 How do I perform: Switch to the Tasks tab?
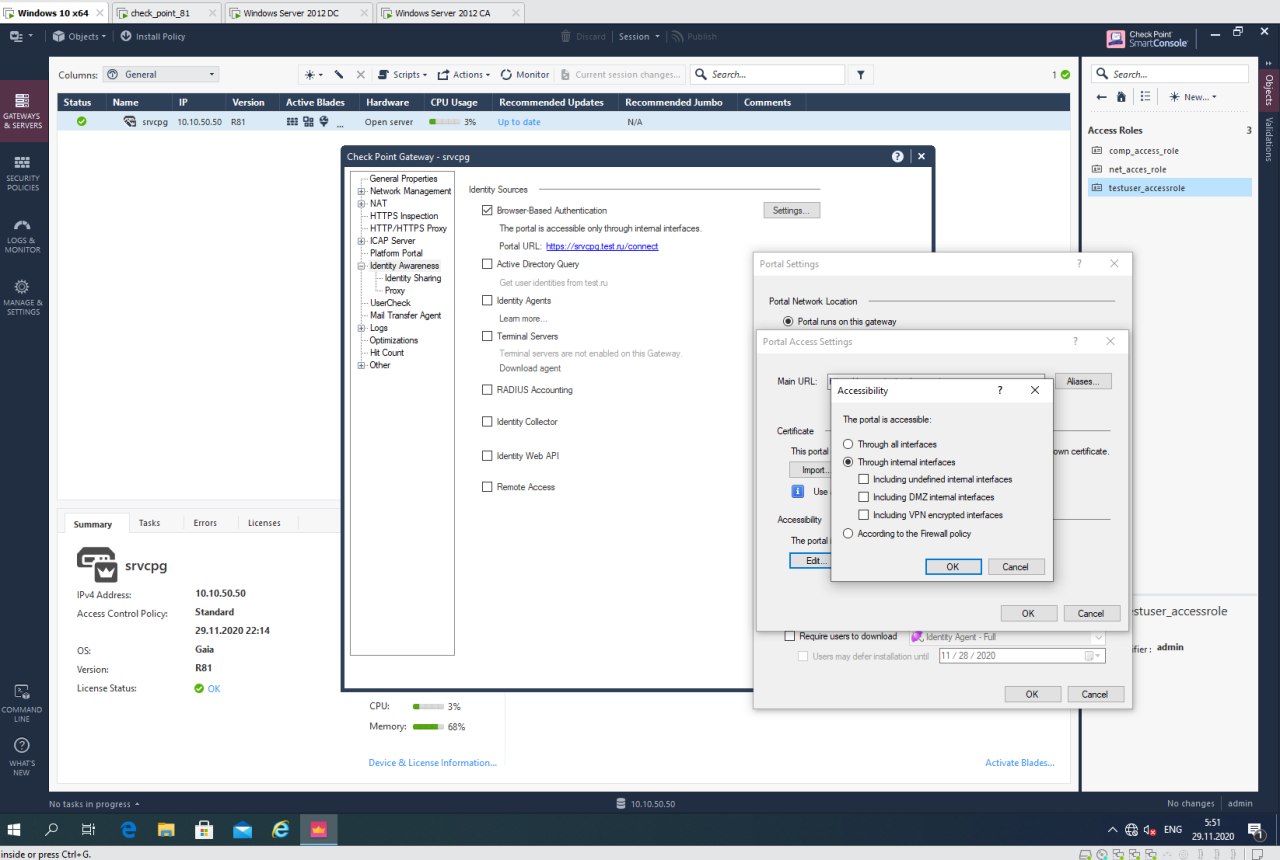pyautogui.click(x=149, y=523)
